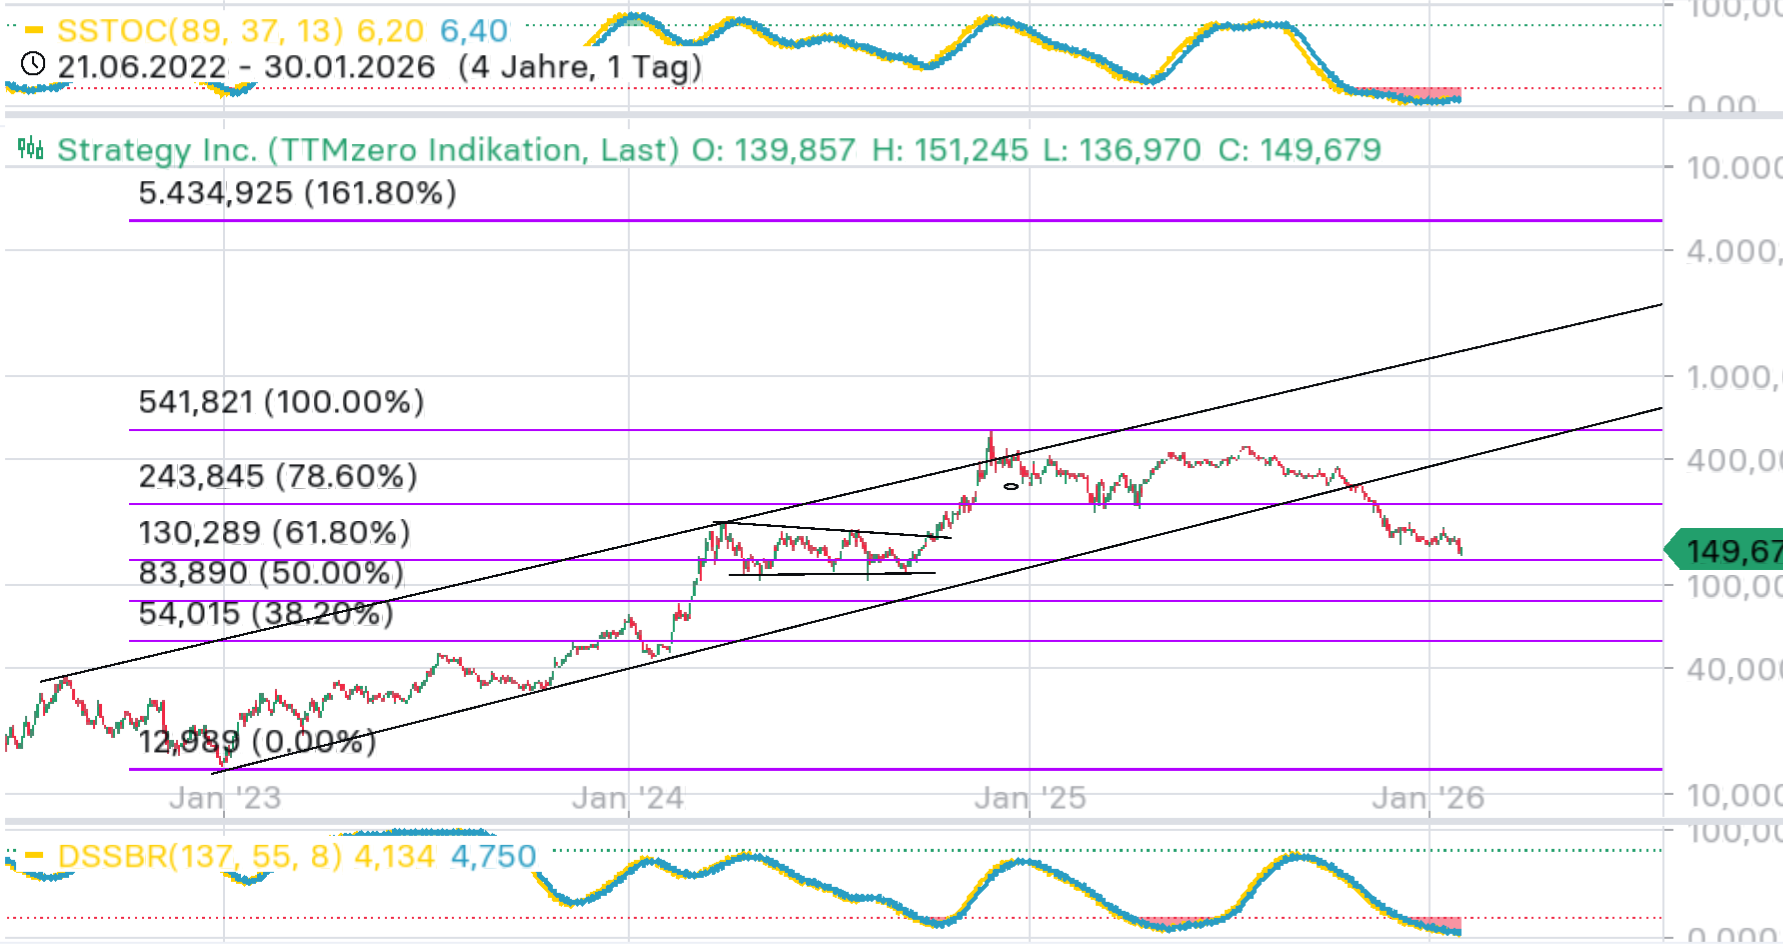Click the yellow dash icon before DSSBR
The image size is (1783, 944).
[x=34, y=856]
